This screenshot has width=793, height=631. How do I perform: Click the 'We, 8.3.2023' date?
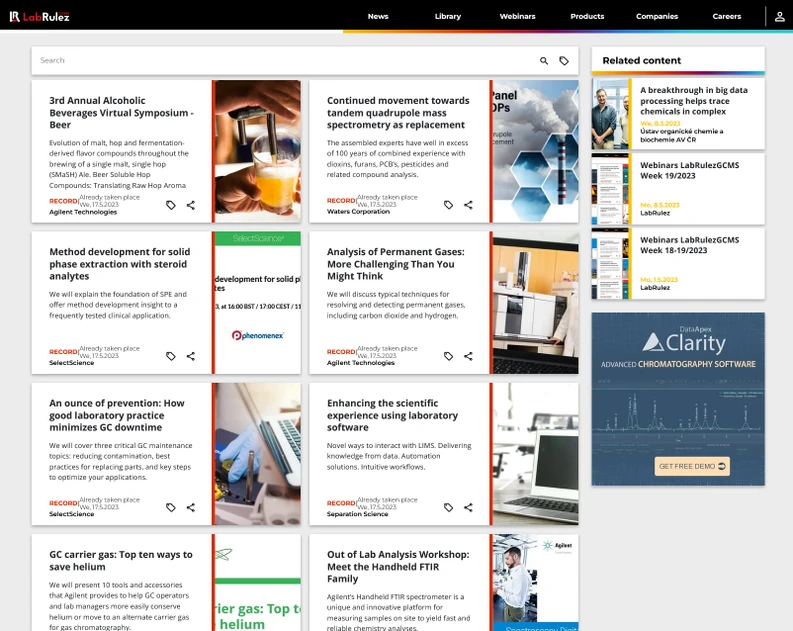[660, 123]
